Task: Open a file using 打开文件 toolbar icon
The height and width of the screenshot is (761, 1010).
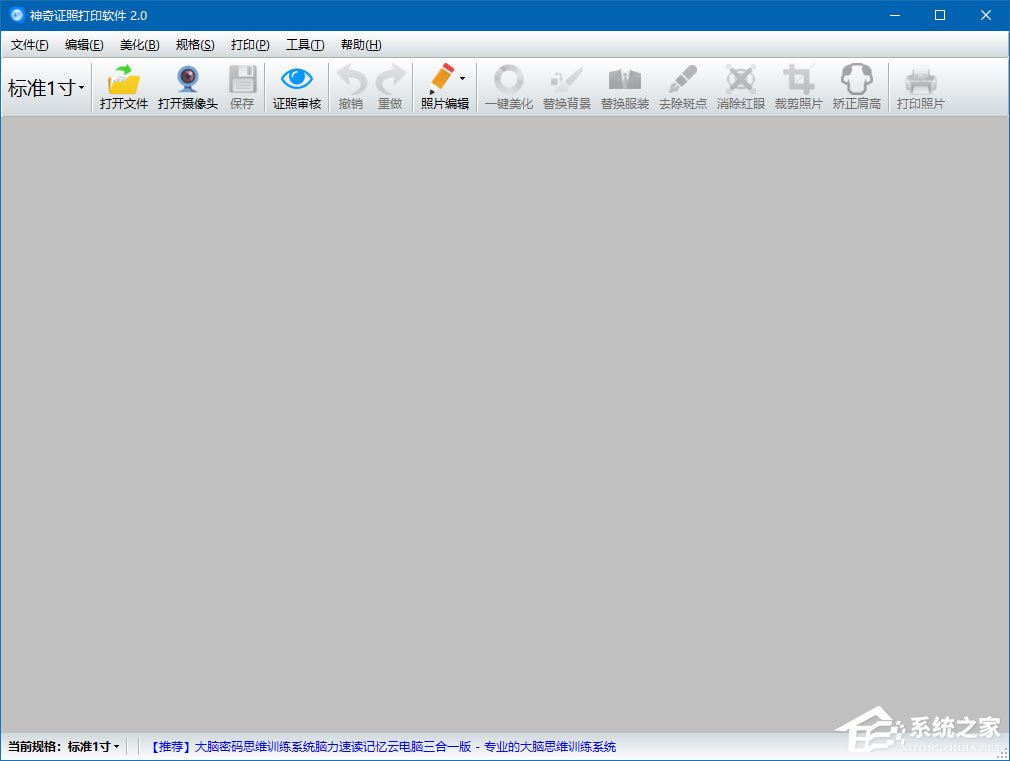Action: coord(123,87)
